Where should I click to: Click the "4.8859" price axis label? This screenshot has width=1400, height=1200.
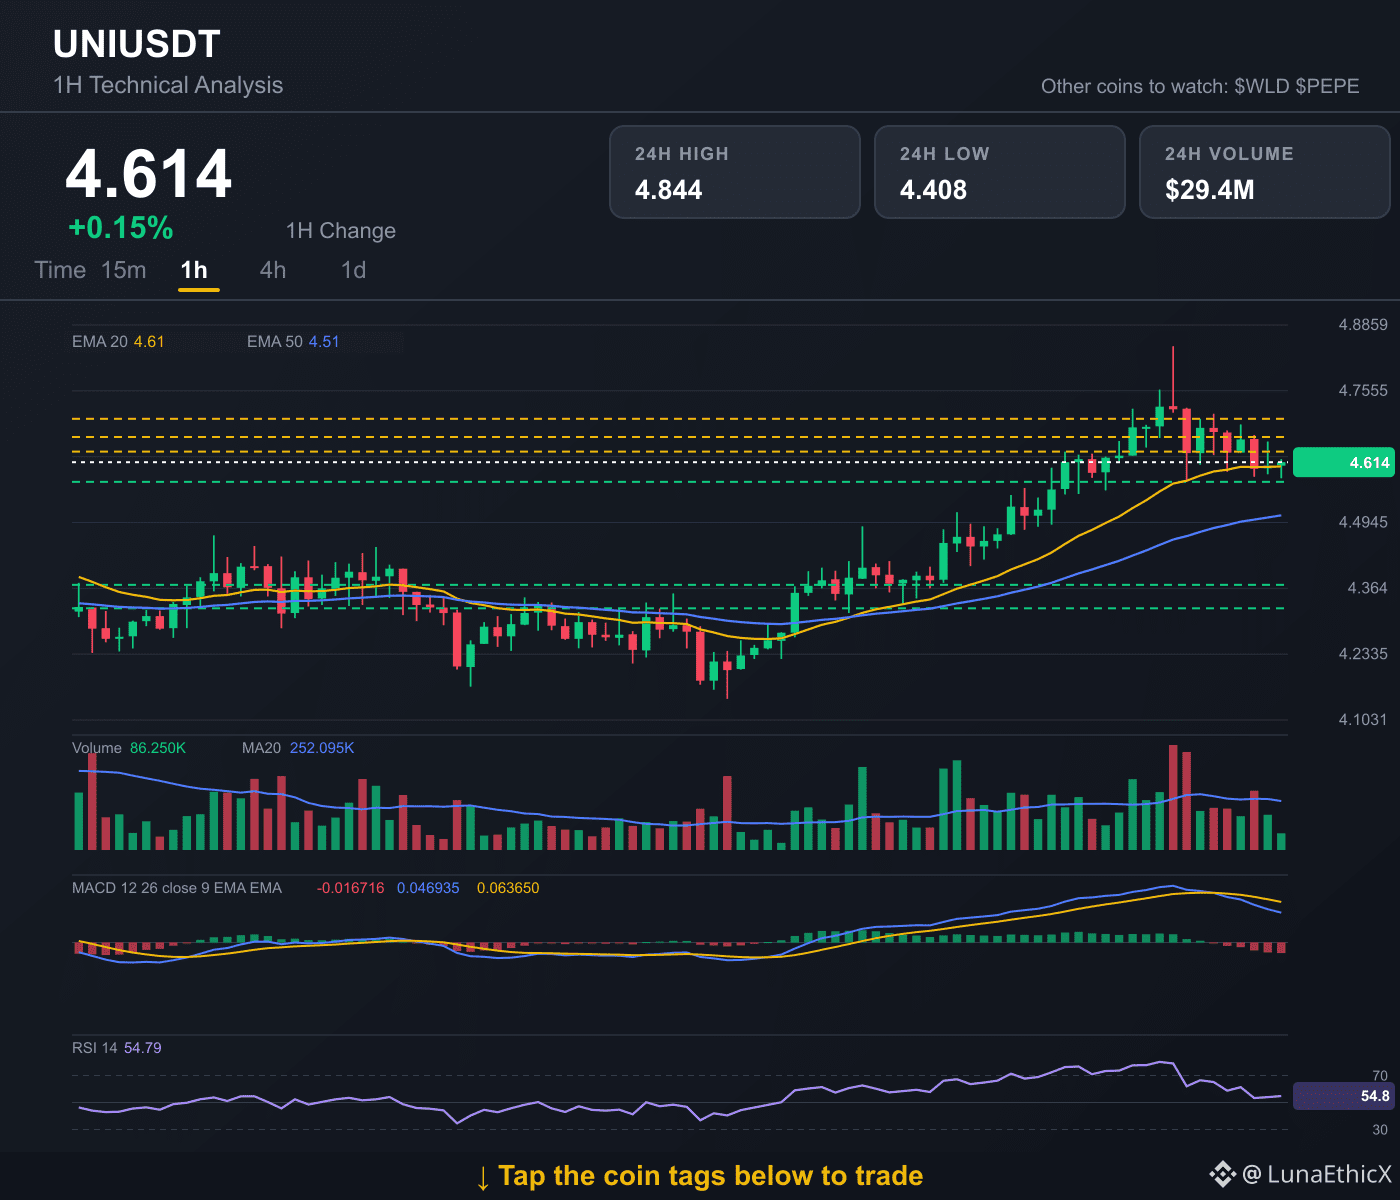click(x=1363, y=324)
